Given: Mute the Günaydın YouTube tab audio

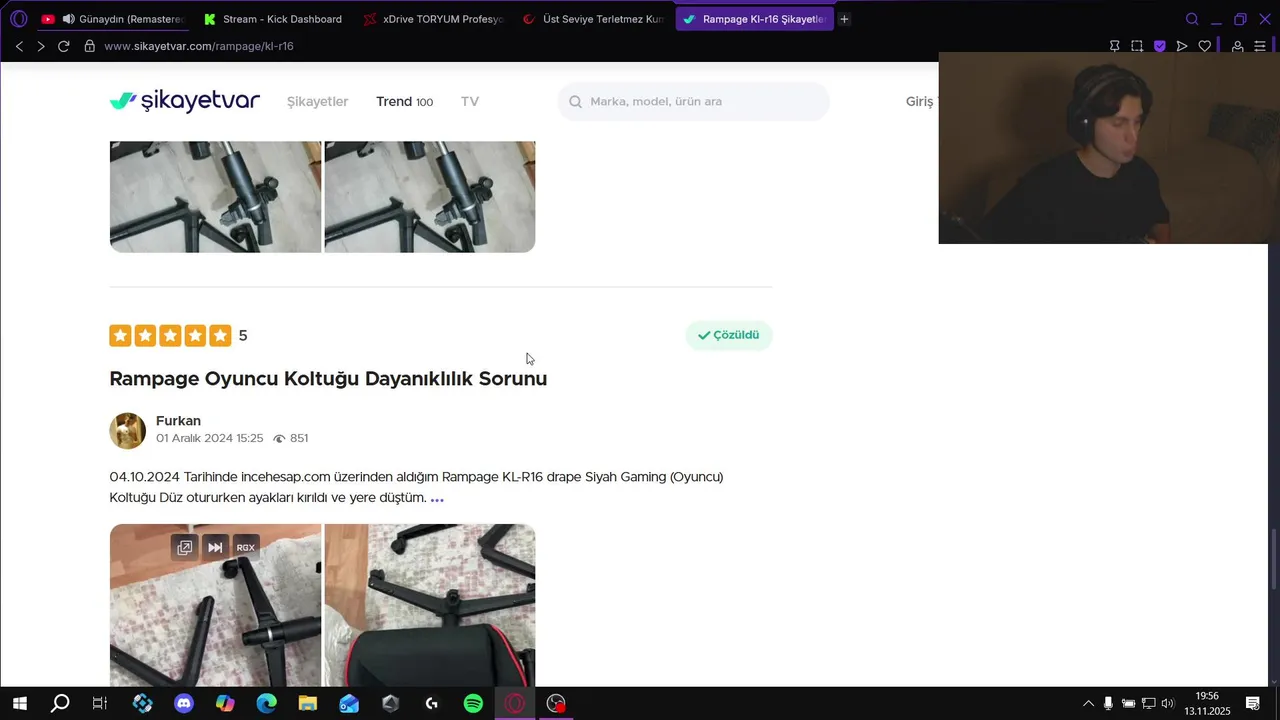Looking at the screenshot, I should pyautogui.click(x=68, y=19).
